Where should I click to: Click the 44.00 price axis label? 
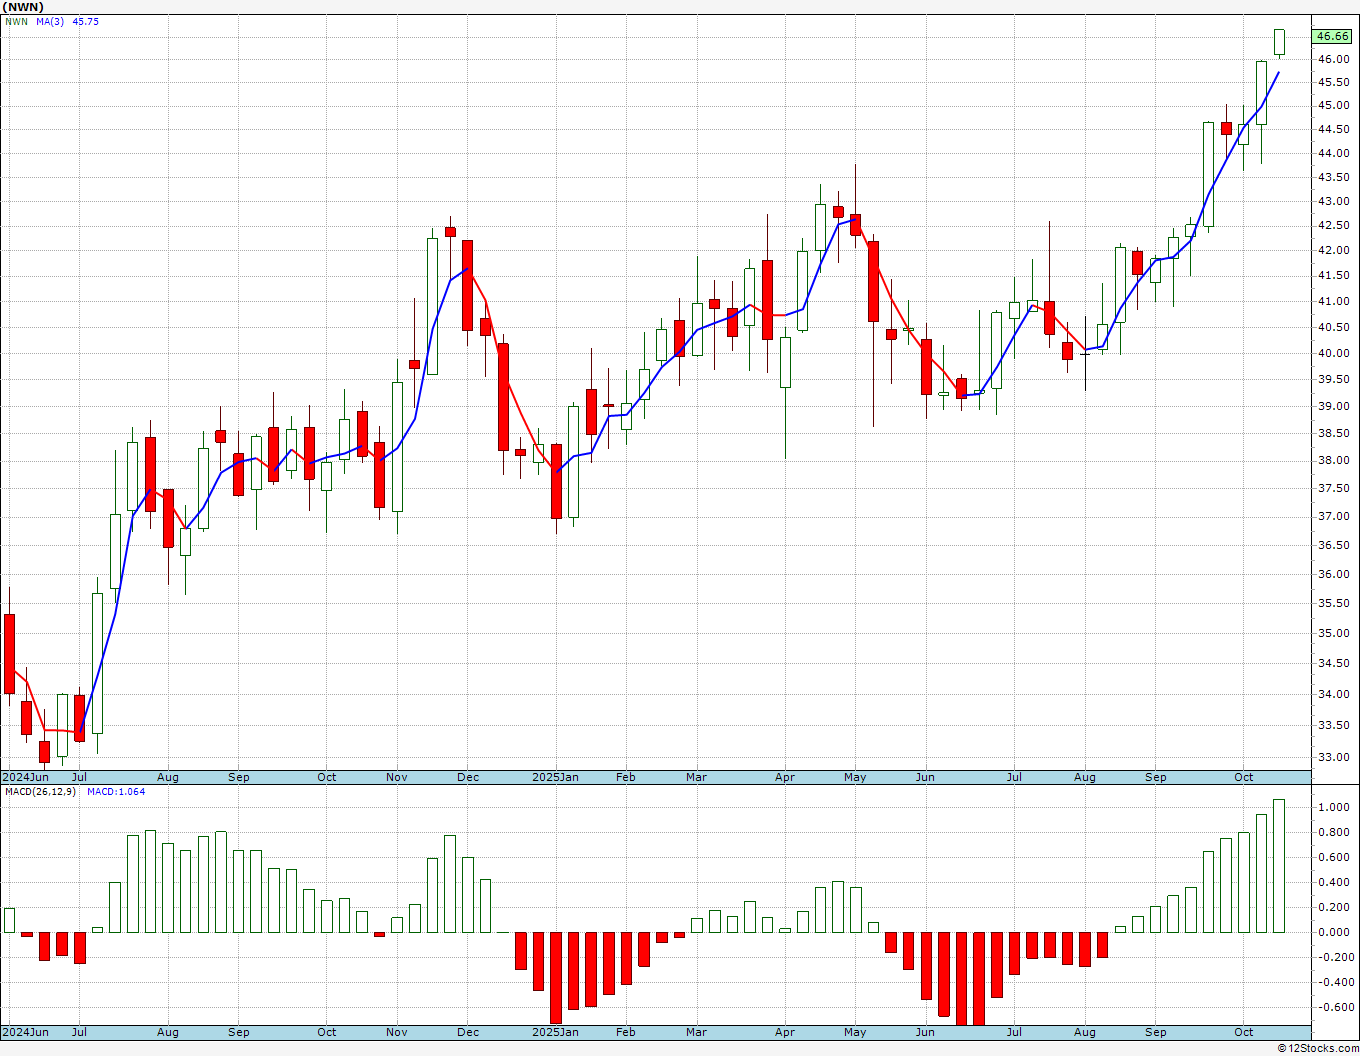tap(1333, 153)
